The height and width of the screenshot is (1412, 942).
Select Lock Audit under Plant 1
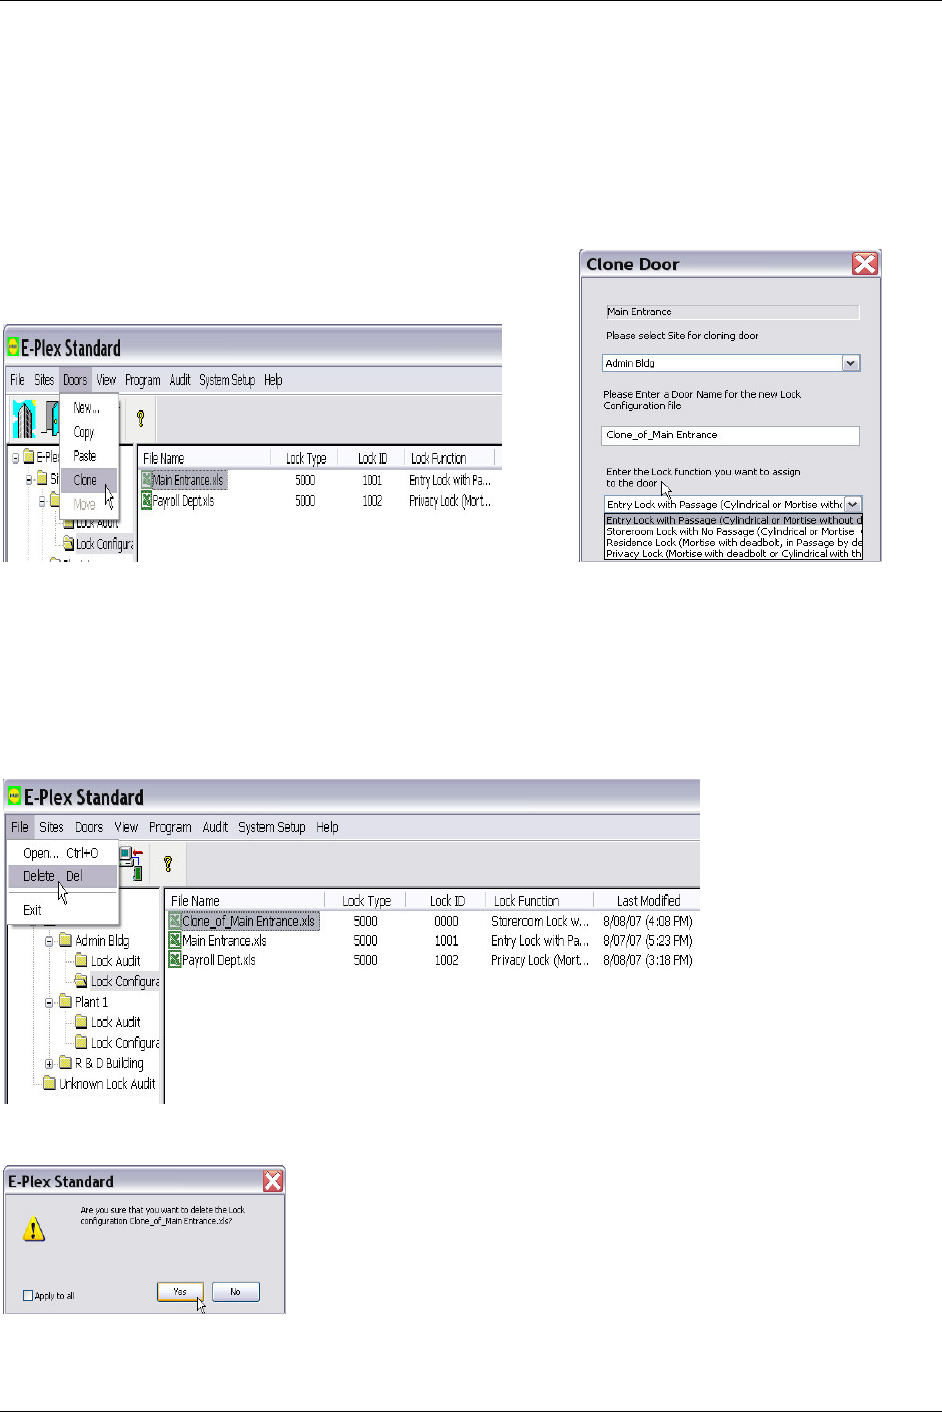pos(116,1022)
